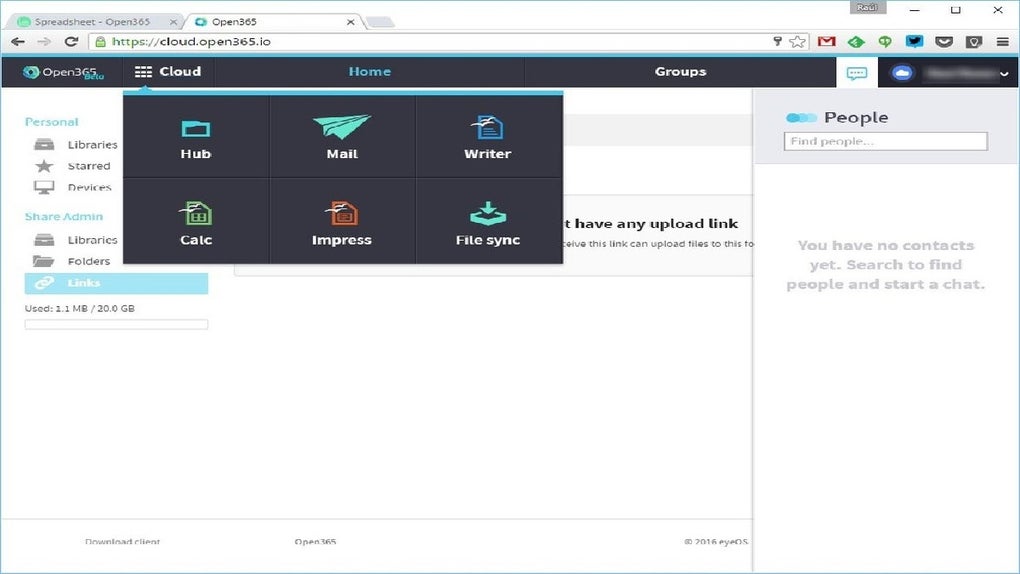Click the Libraries icon under Personal
Viewport: 1020px width, 574px height.
(44, 144)
